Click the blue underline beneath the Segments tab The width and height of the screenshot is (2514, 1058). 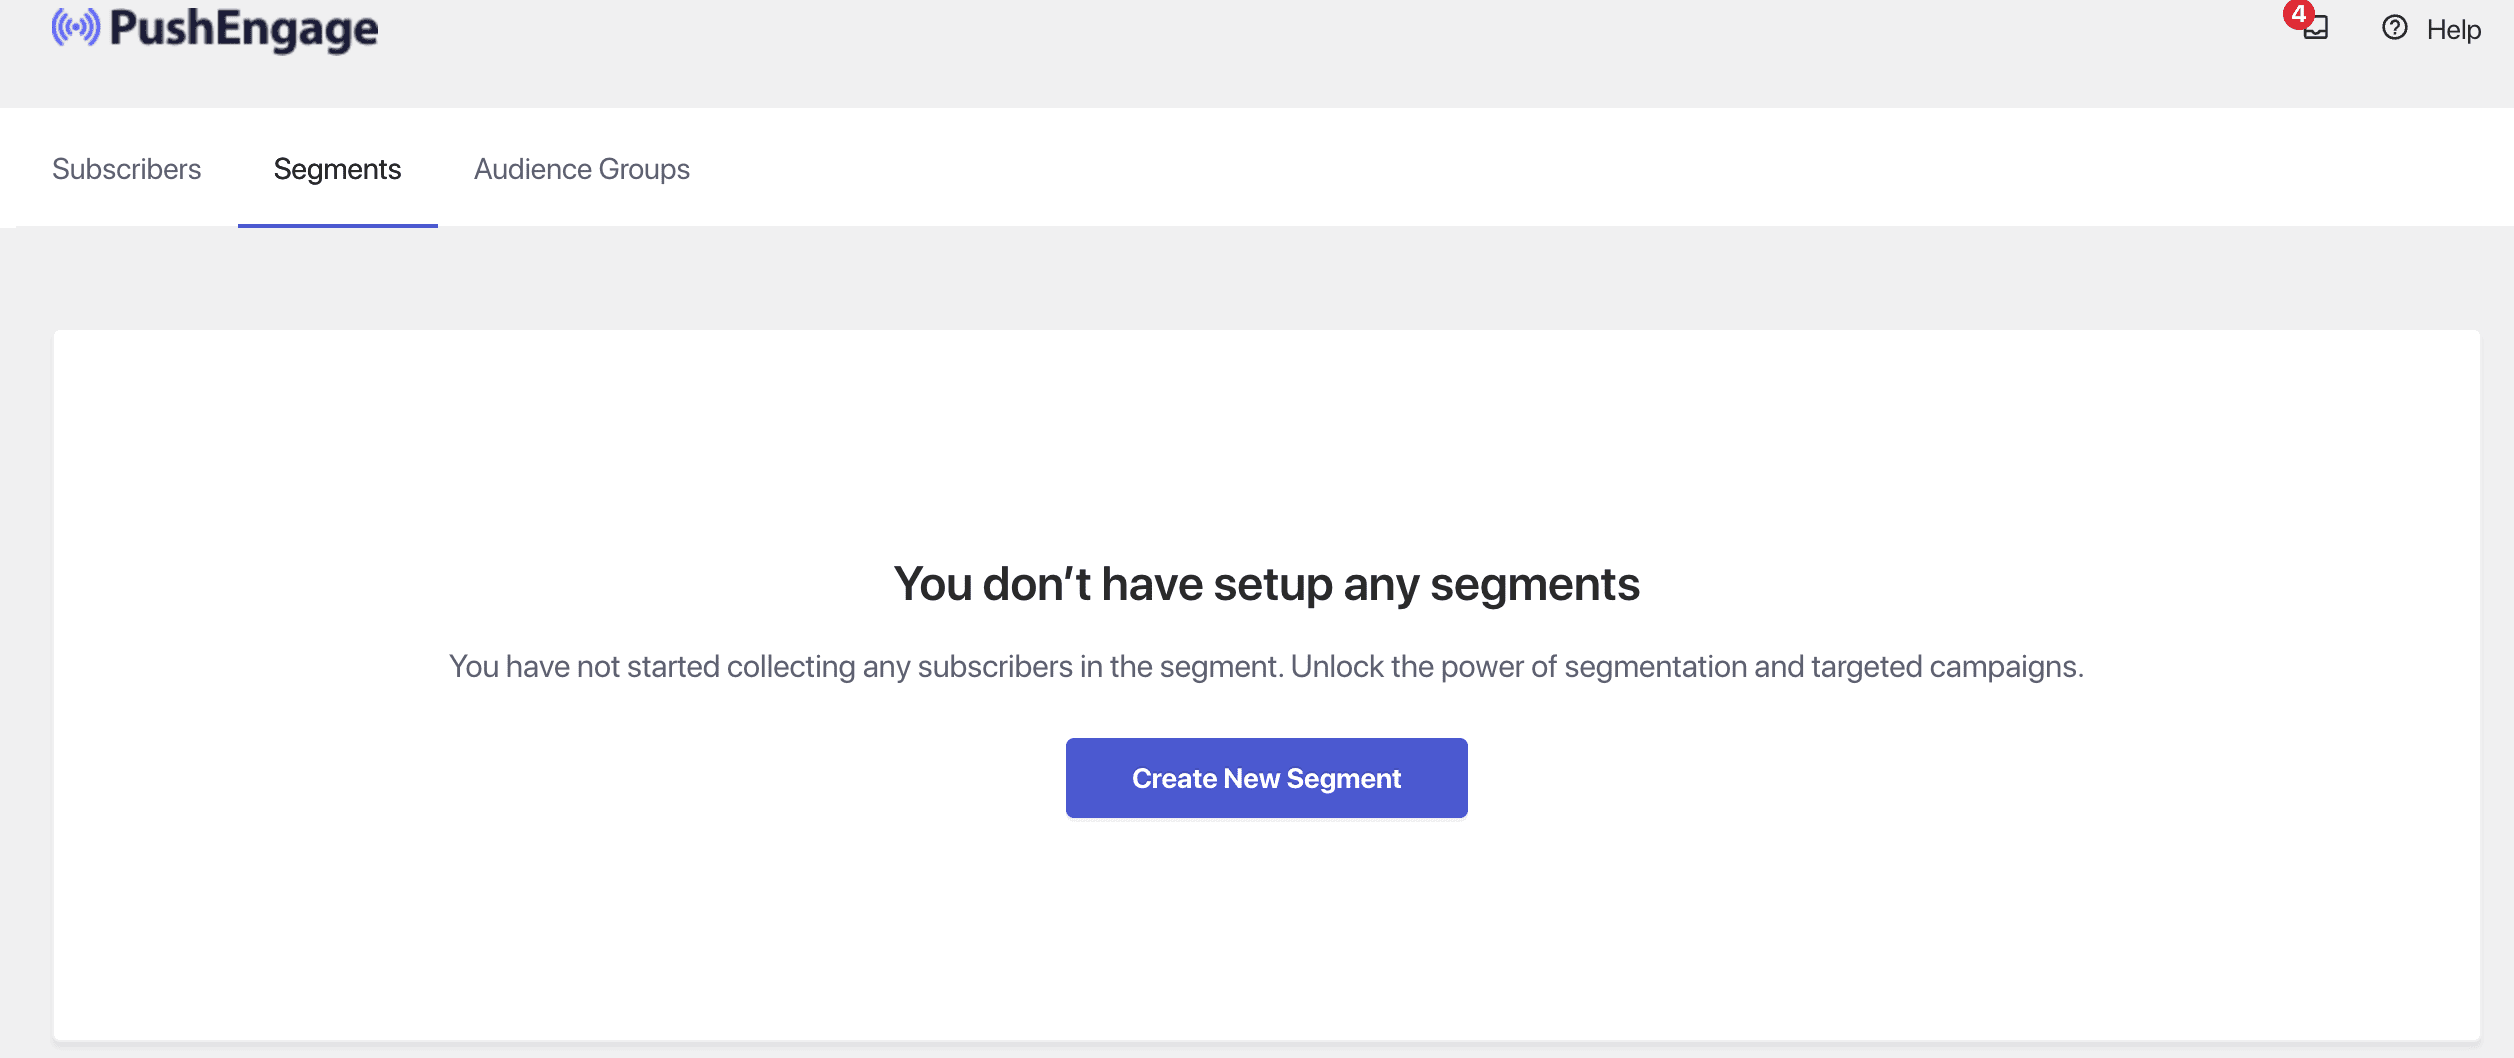click(x=337, y=225)
